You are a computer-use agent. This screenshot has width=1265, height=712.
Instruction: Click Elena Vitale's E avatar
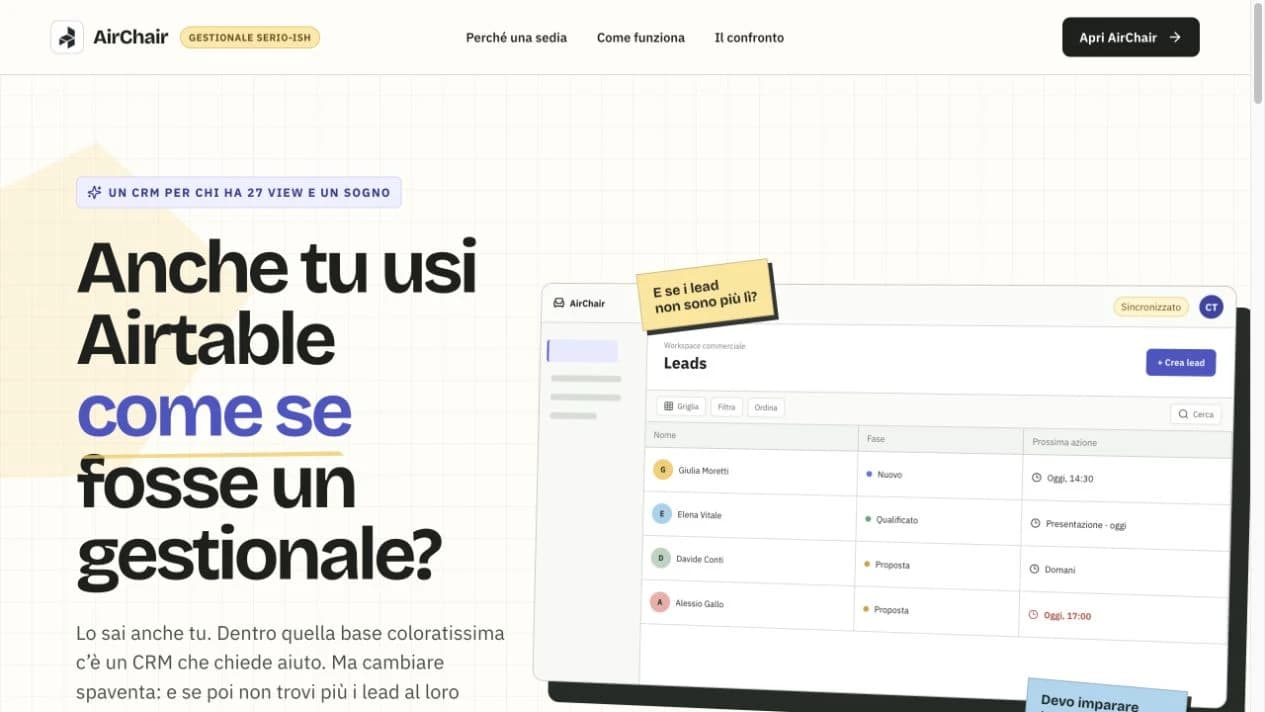click(x=661, y=514)
